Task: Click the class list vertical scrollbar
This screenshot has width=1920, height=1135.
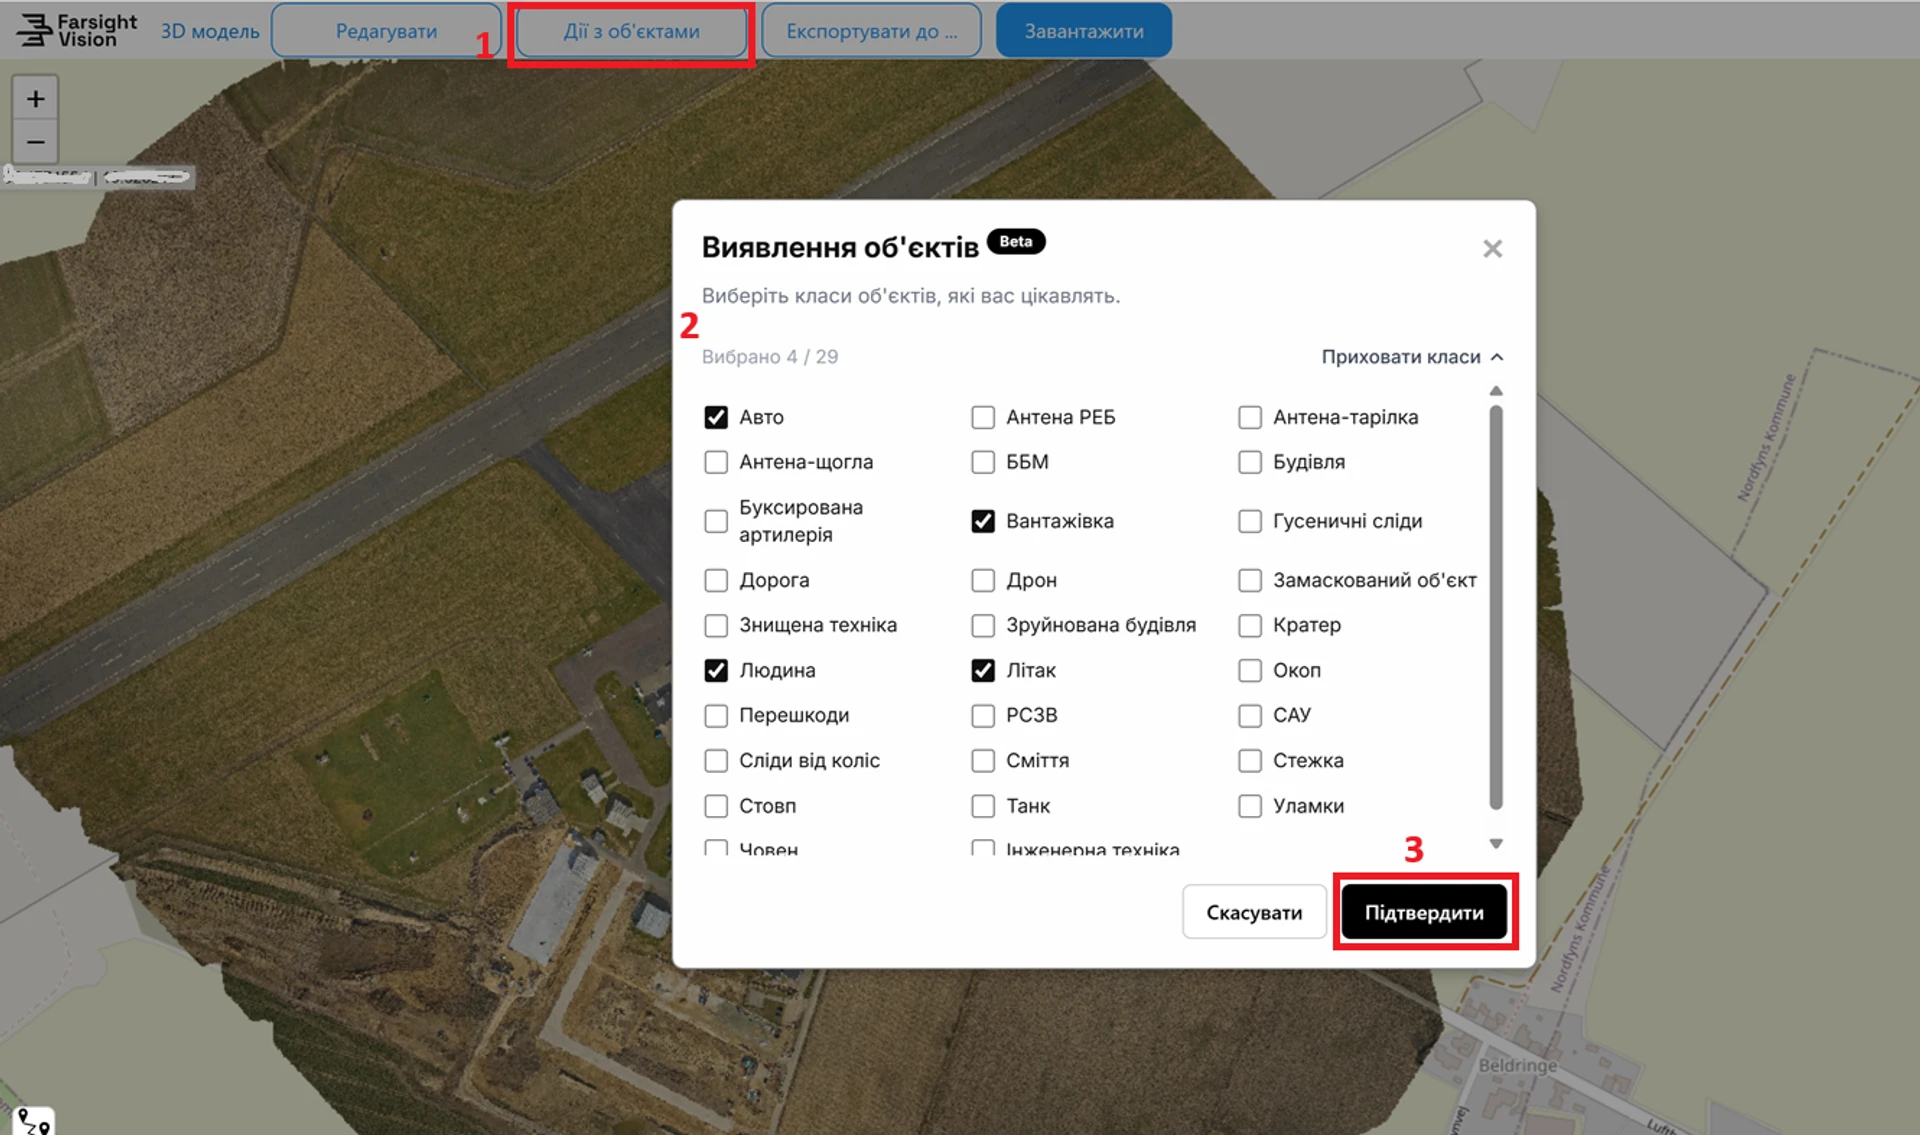Action: click(1496, 607)
